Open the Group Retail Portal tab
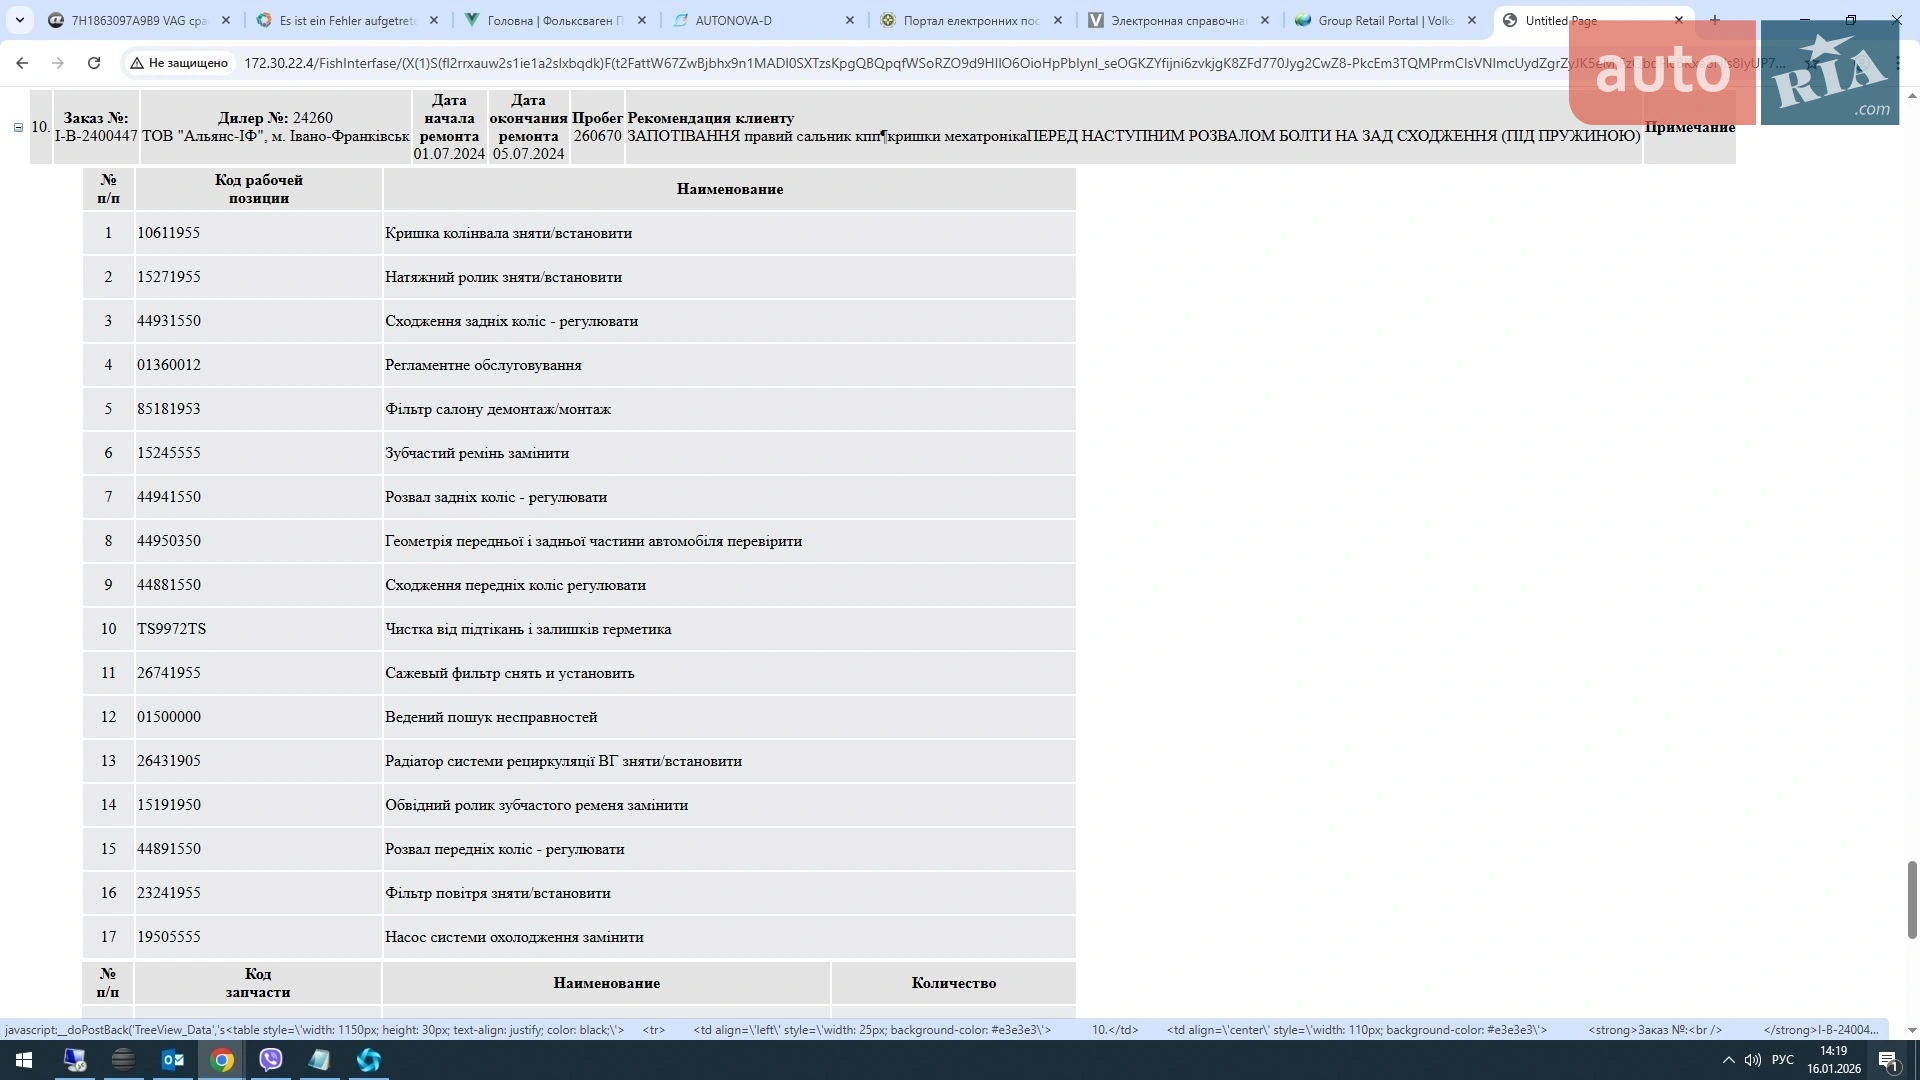 tap(1386, 20)
